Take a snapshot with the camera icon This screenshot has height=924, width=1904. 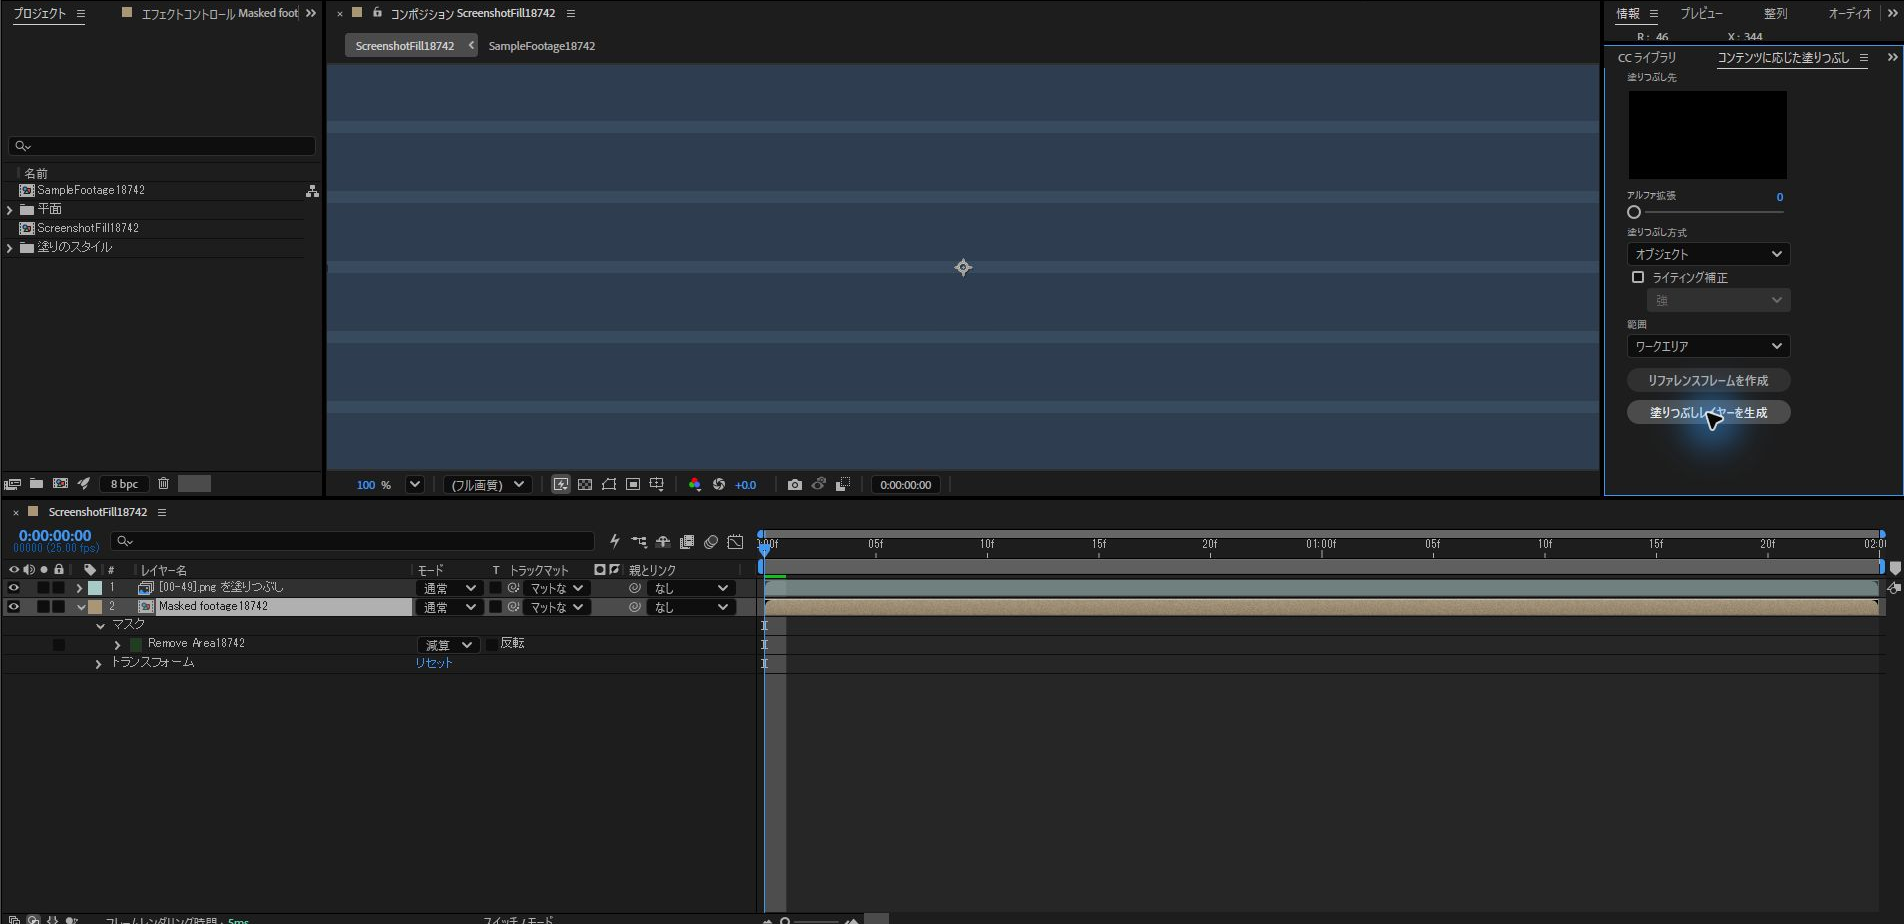pyautogui.click(x=794, y=485)
